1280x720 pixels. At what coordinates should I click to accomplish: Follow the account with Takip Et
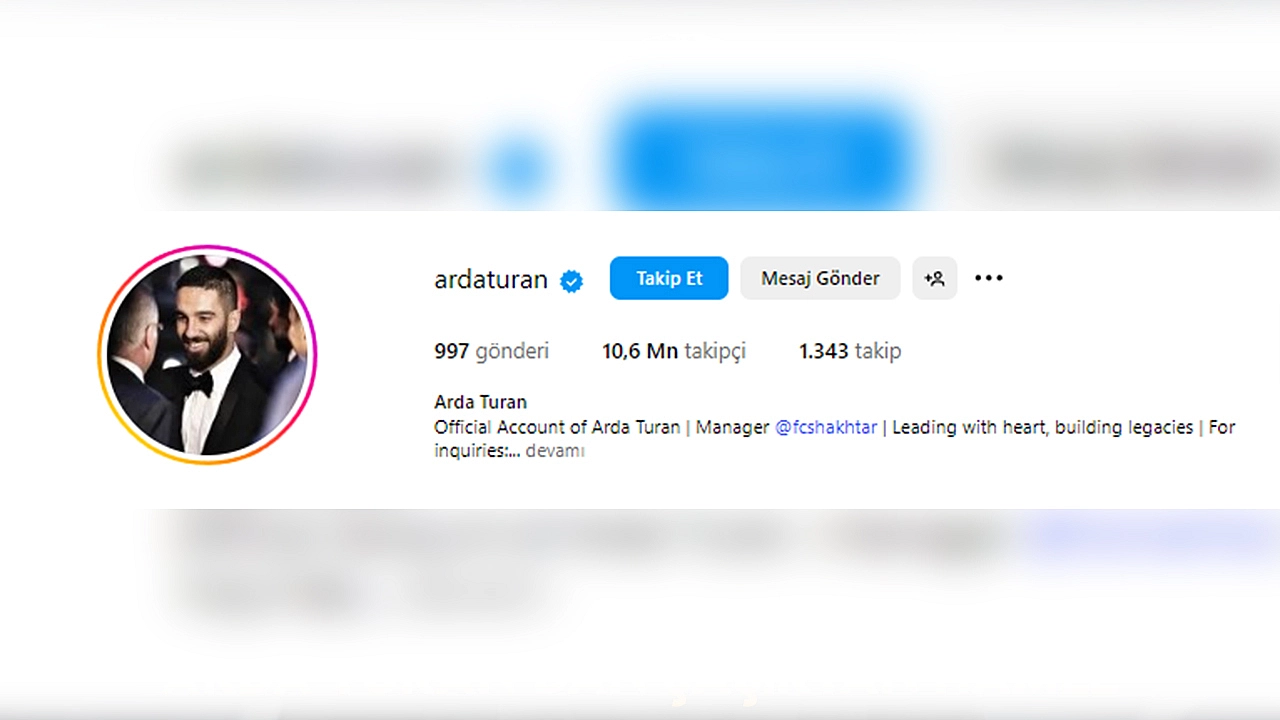click(x=669, y=278)
